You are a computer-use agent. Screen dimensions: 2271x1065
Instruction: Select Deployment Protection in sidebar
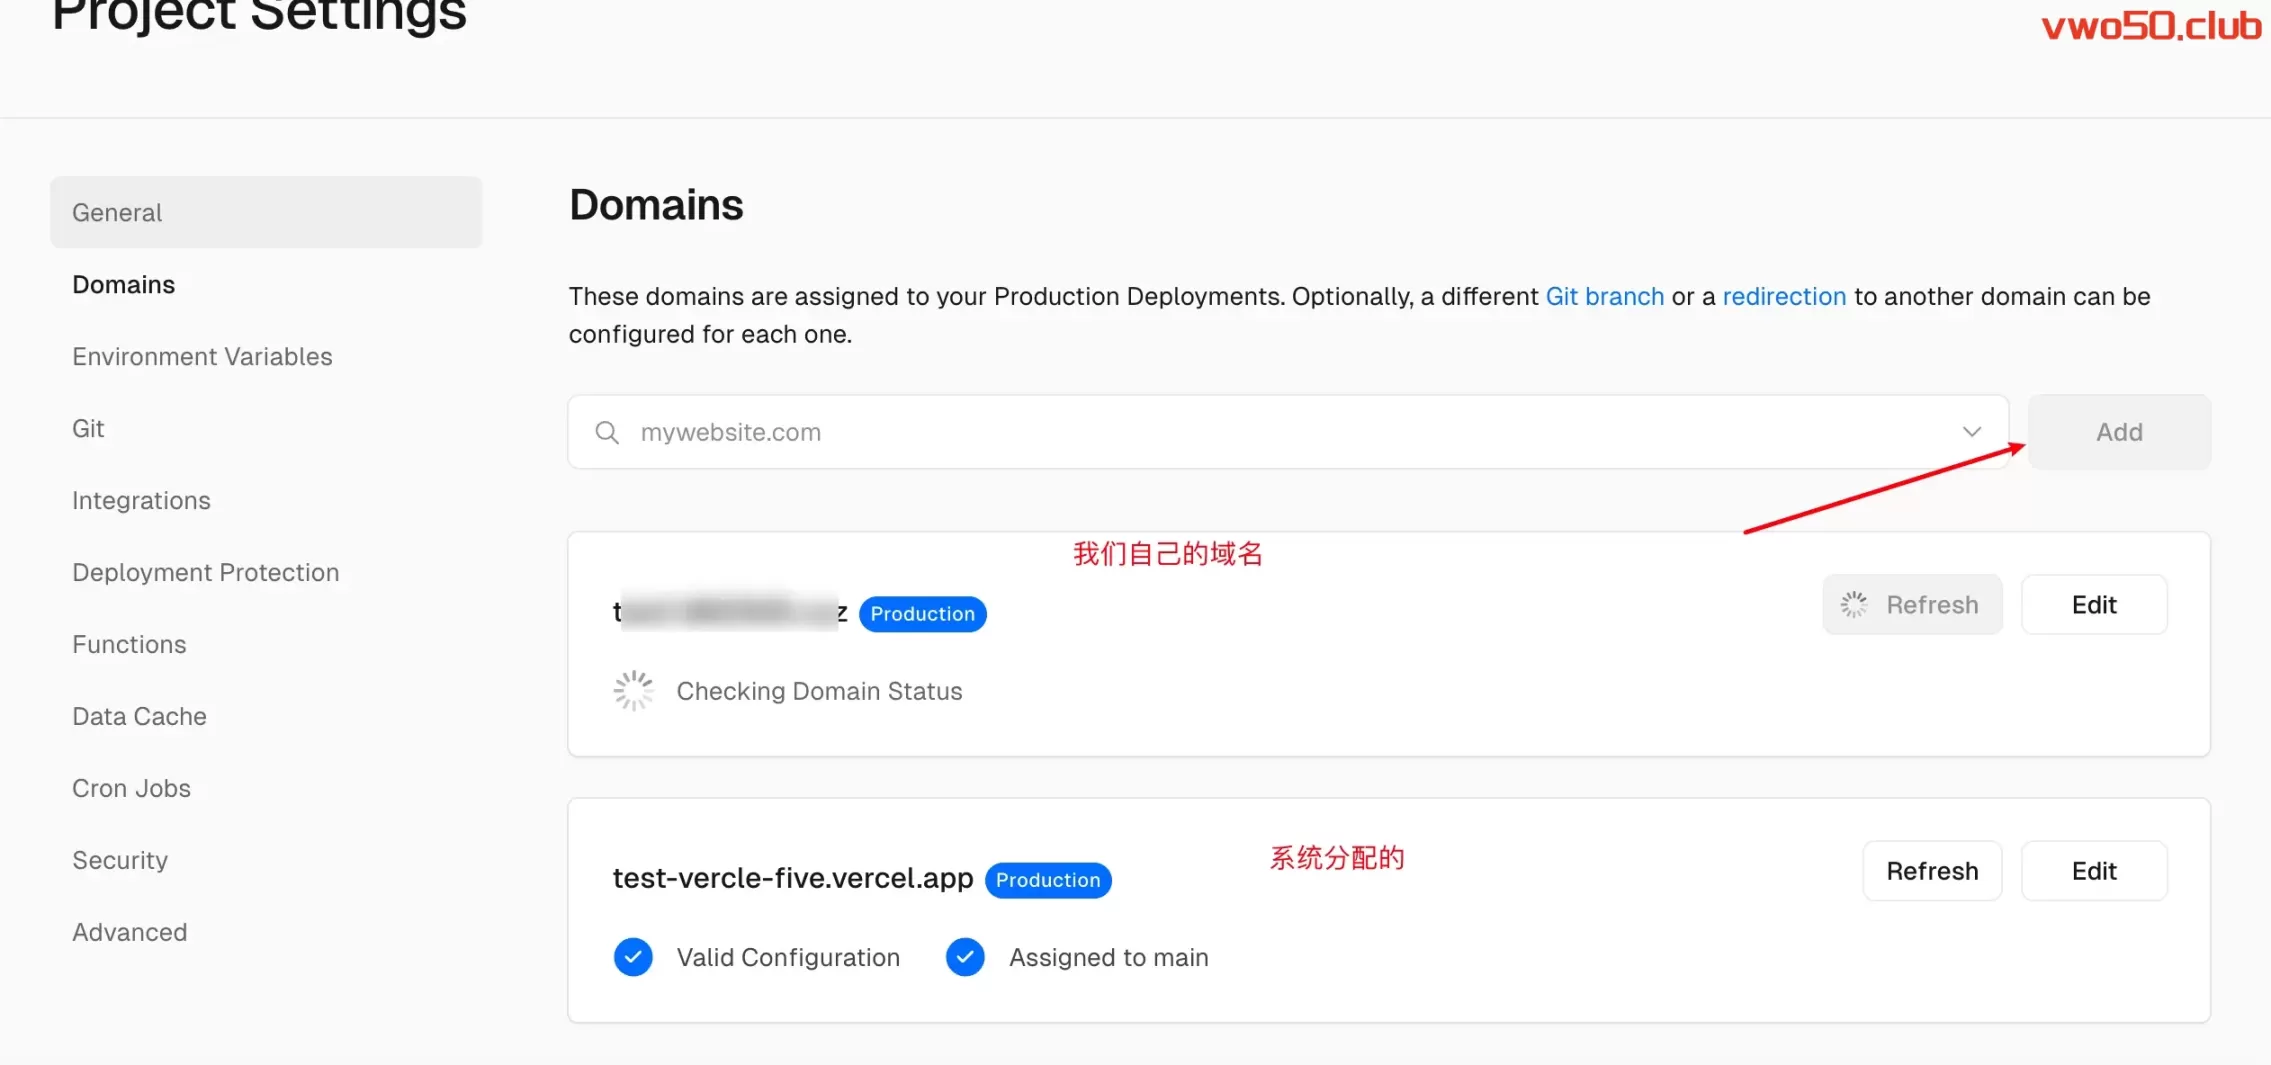pyautogui.click(x=205, y=573)
